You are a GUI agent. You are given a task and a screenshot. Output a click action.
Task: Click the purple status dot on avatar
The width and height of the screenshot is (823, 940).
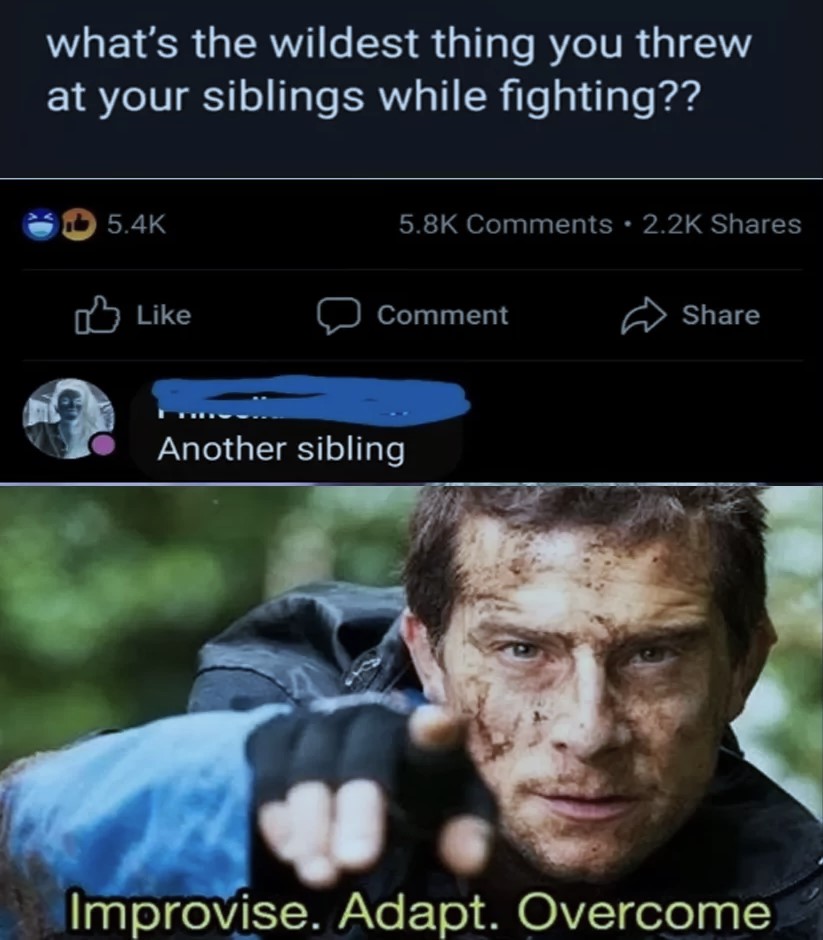tap(103, 445)
